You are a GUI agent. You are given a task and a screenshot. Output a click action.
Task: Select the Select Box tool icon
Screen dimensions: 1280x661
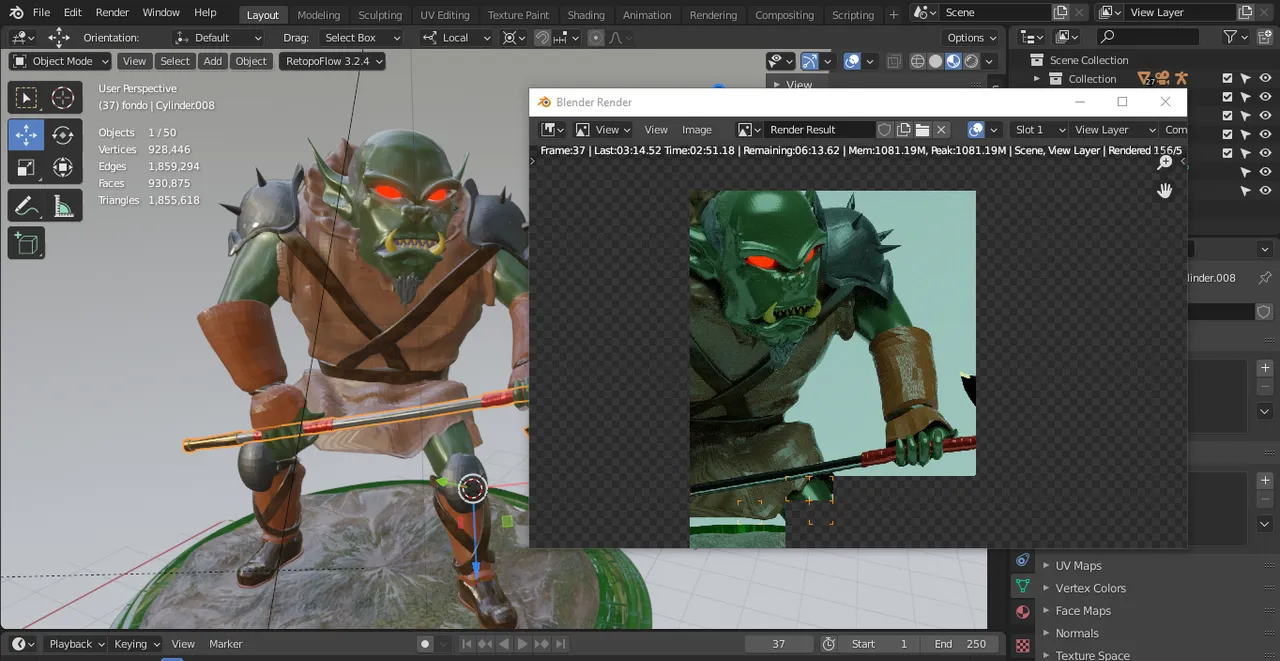[x=26, y=97]
